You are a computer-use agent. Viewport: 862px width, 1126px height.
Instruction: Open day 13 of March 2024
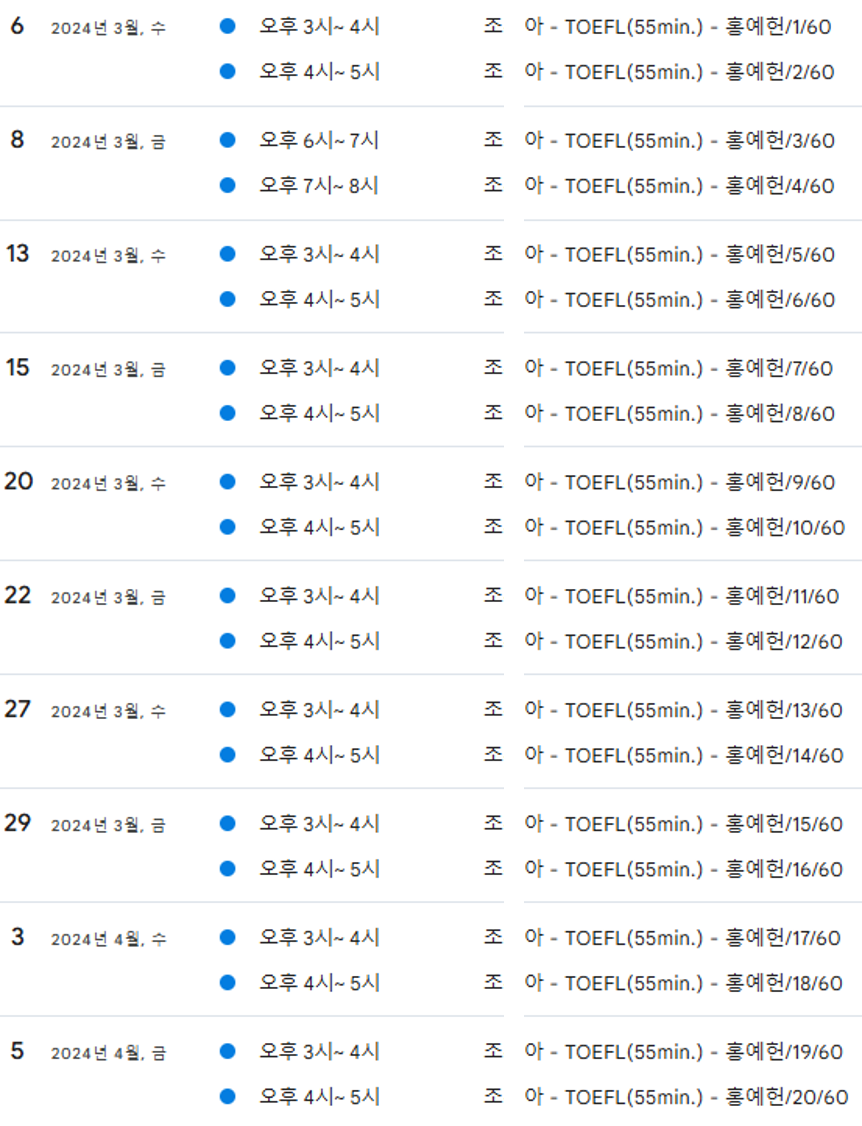pos(17,253)
